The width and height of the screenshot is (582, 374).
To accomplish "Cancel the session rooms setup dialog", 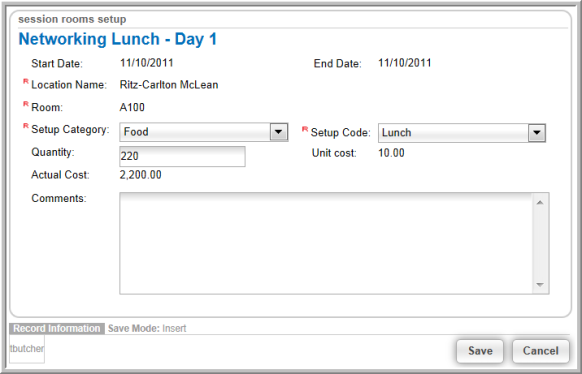I will click(540, 351).
